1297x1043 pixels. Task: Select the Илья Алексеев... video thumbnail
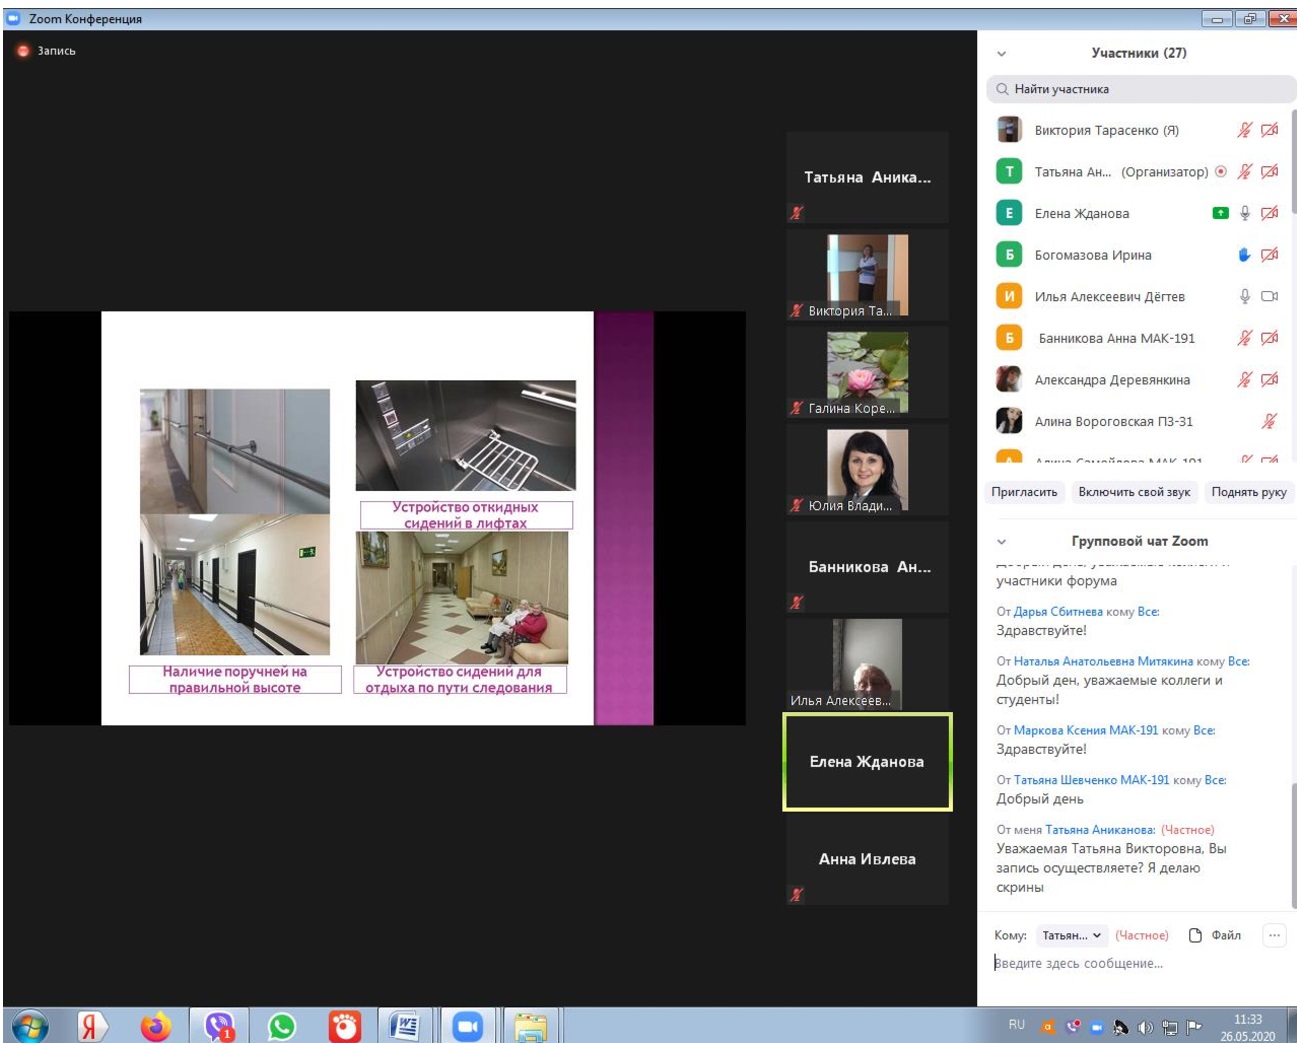coord(867,664)
